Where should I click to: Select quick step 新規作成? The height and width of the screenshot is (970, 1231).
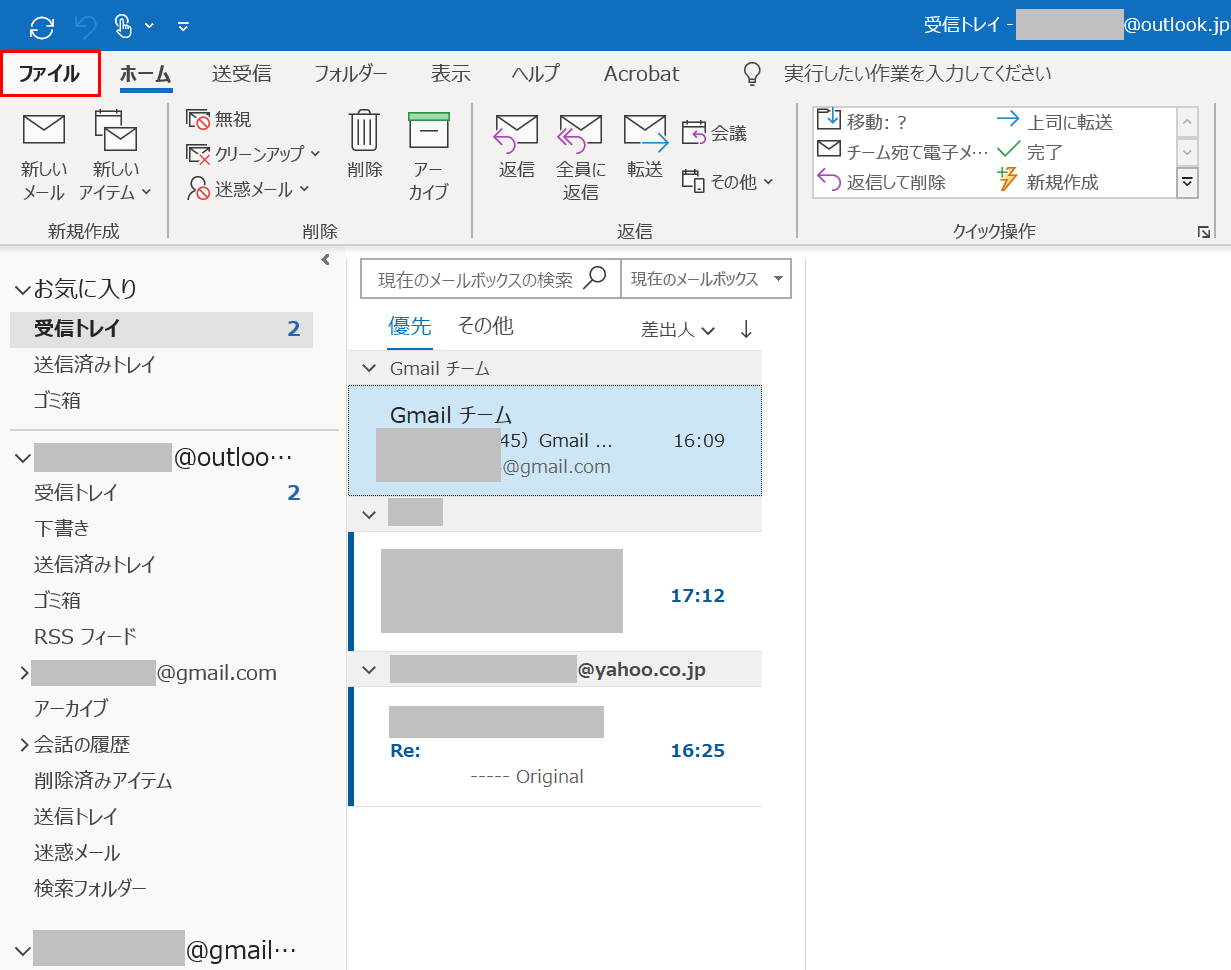click(x=1048, y=182)
